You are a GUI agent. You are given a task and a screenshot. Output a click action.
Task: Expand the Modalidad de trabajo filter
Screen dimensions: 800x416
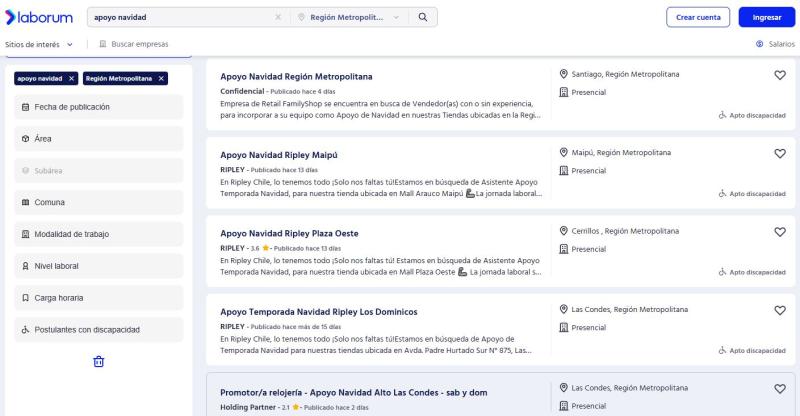pos(98,234)
